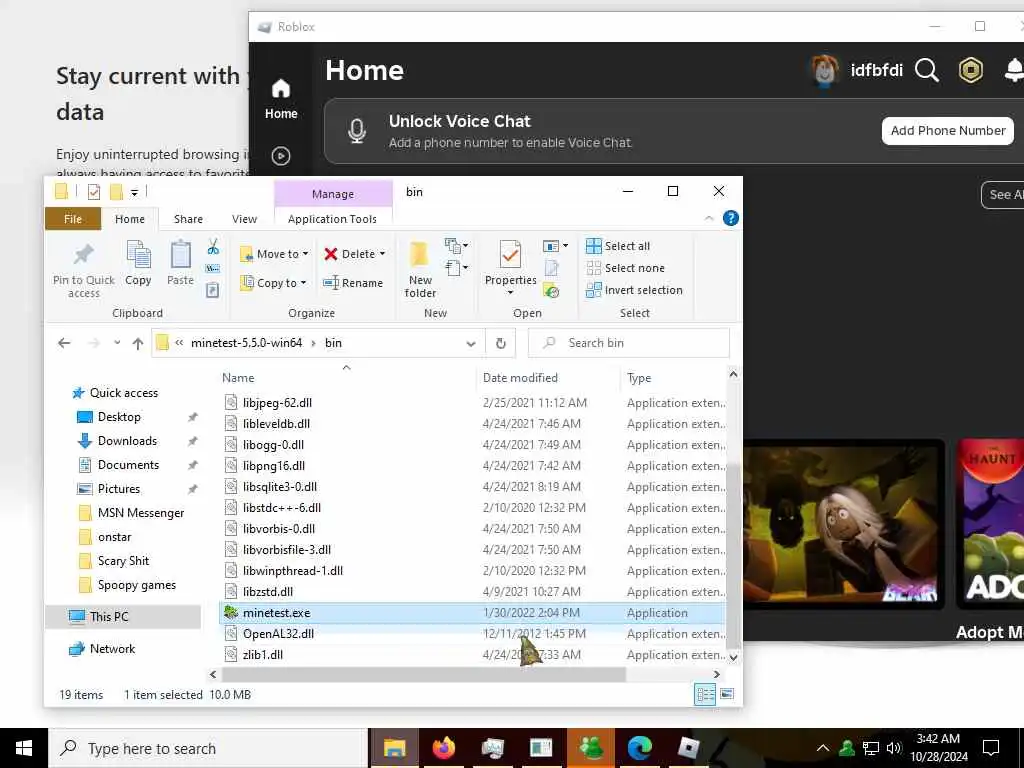
Task: Open the Copy to dropdown
Action: pos(273,283)
